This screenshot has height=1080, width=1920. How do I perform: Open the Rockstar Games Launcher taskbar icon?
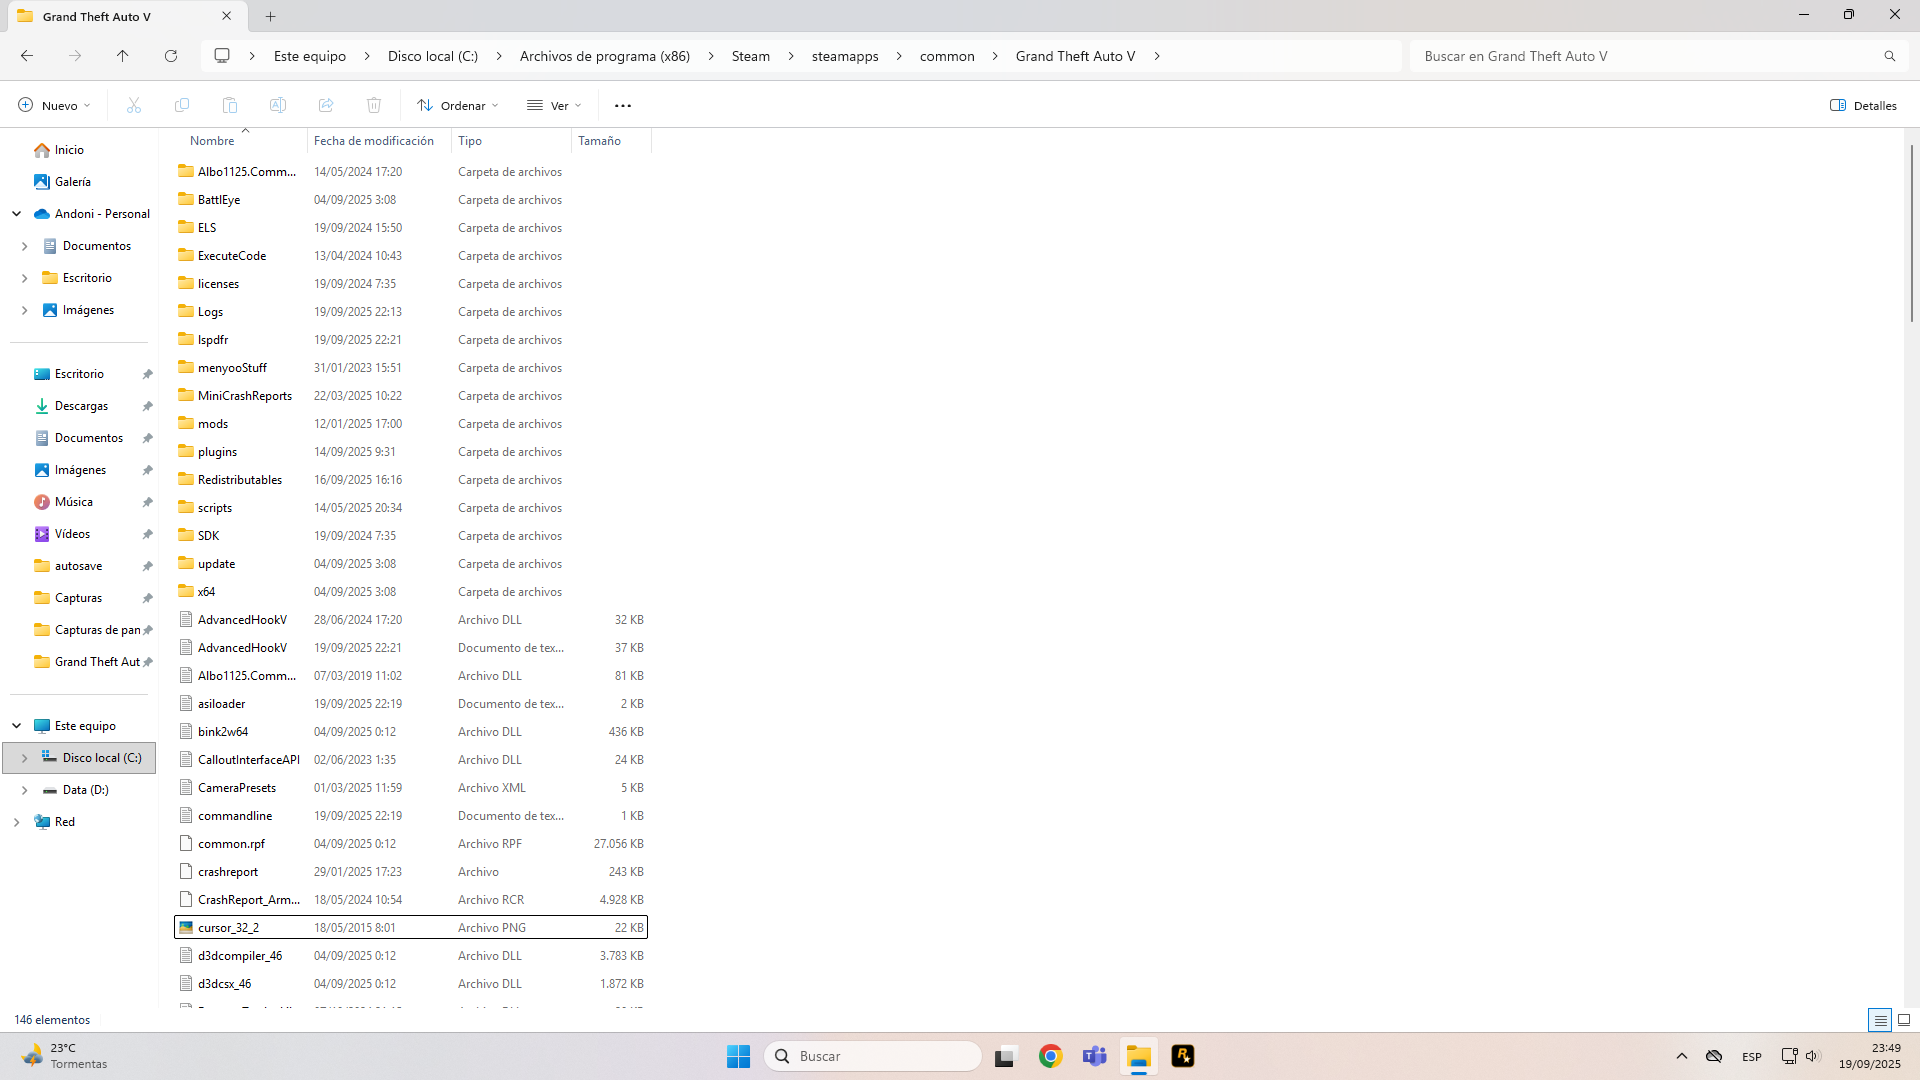click(x=1183, y=1056)
